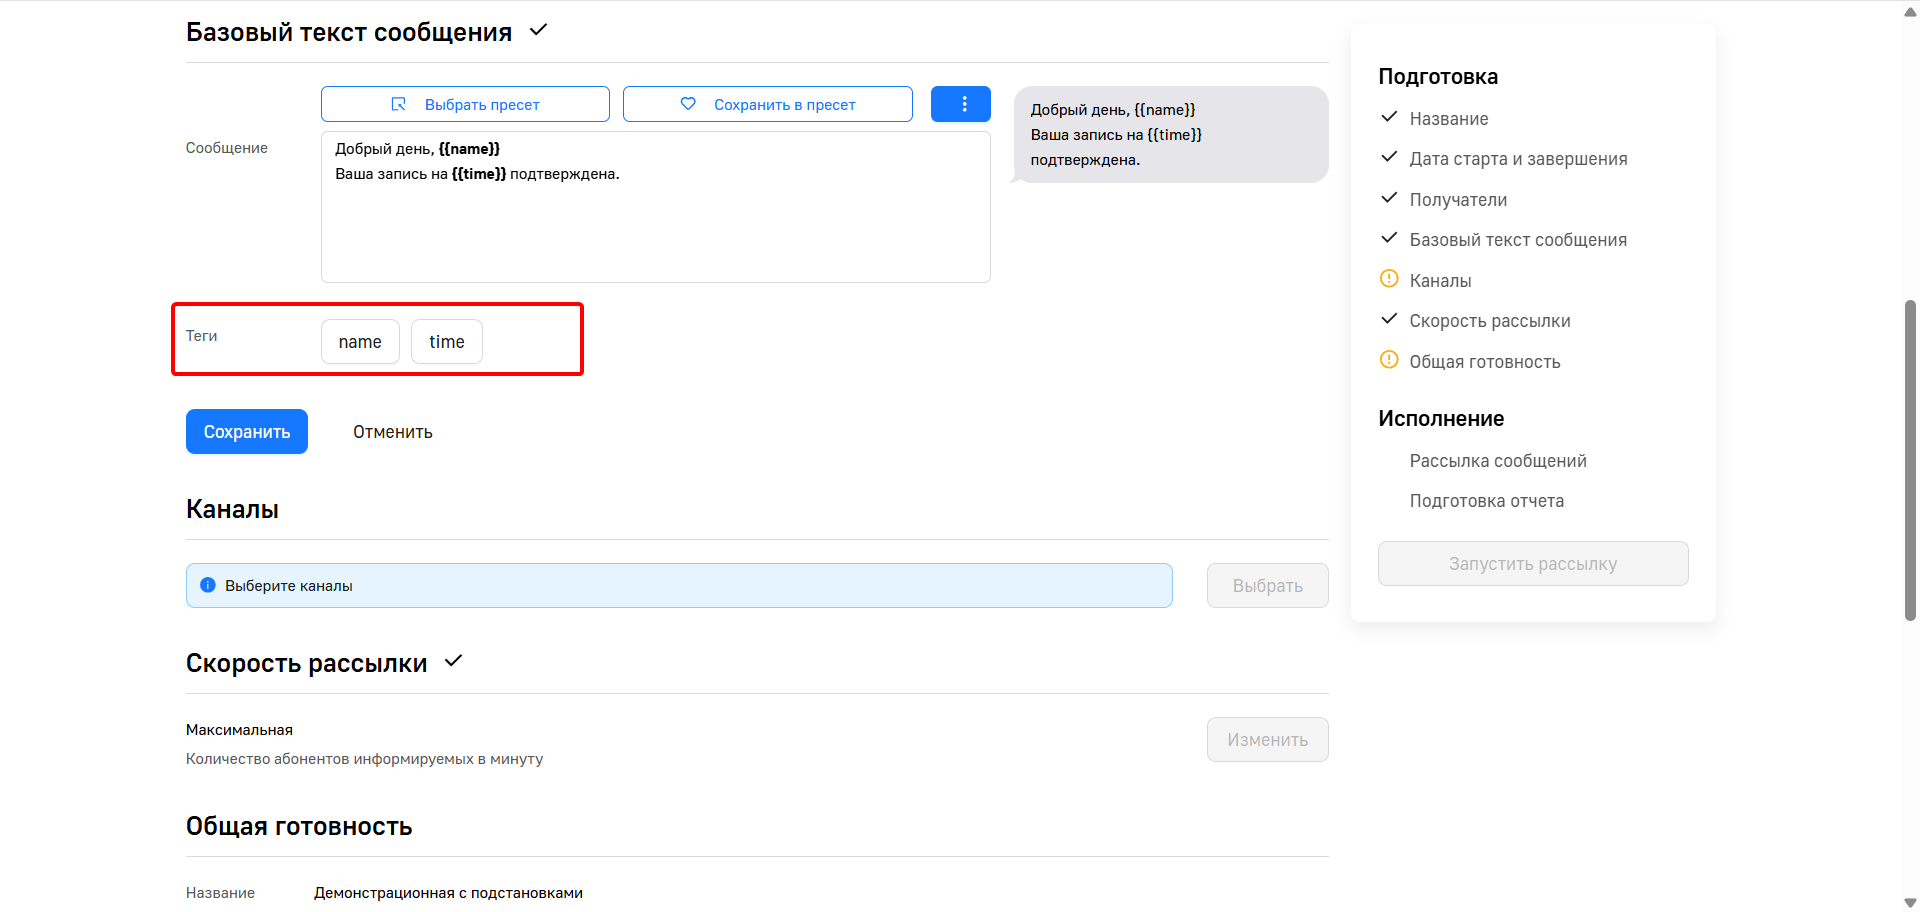The height and width of the screenshot is (912, 1920).
Task: Click the info icon in Выберите каналы banner
Action: tap(208, 585)
